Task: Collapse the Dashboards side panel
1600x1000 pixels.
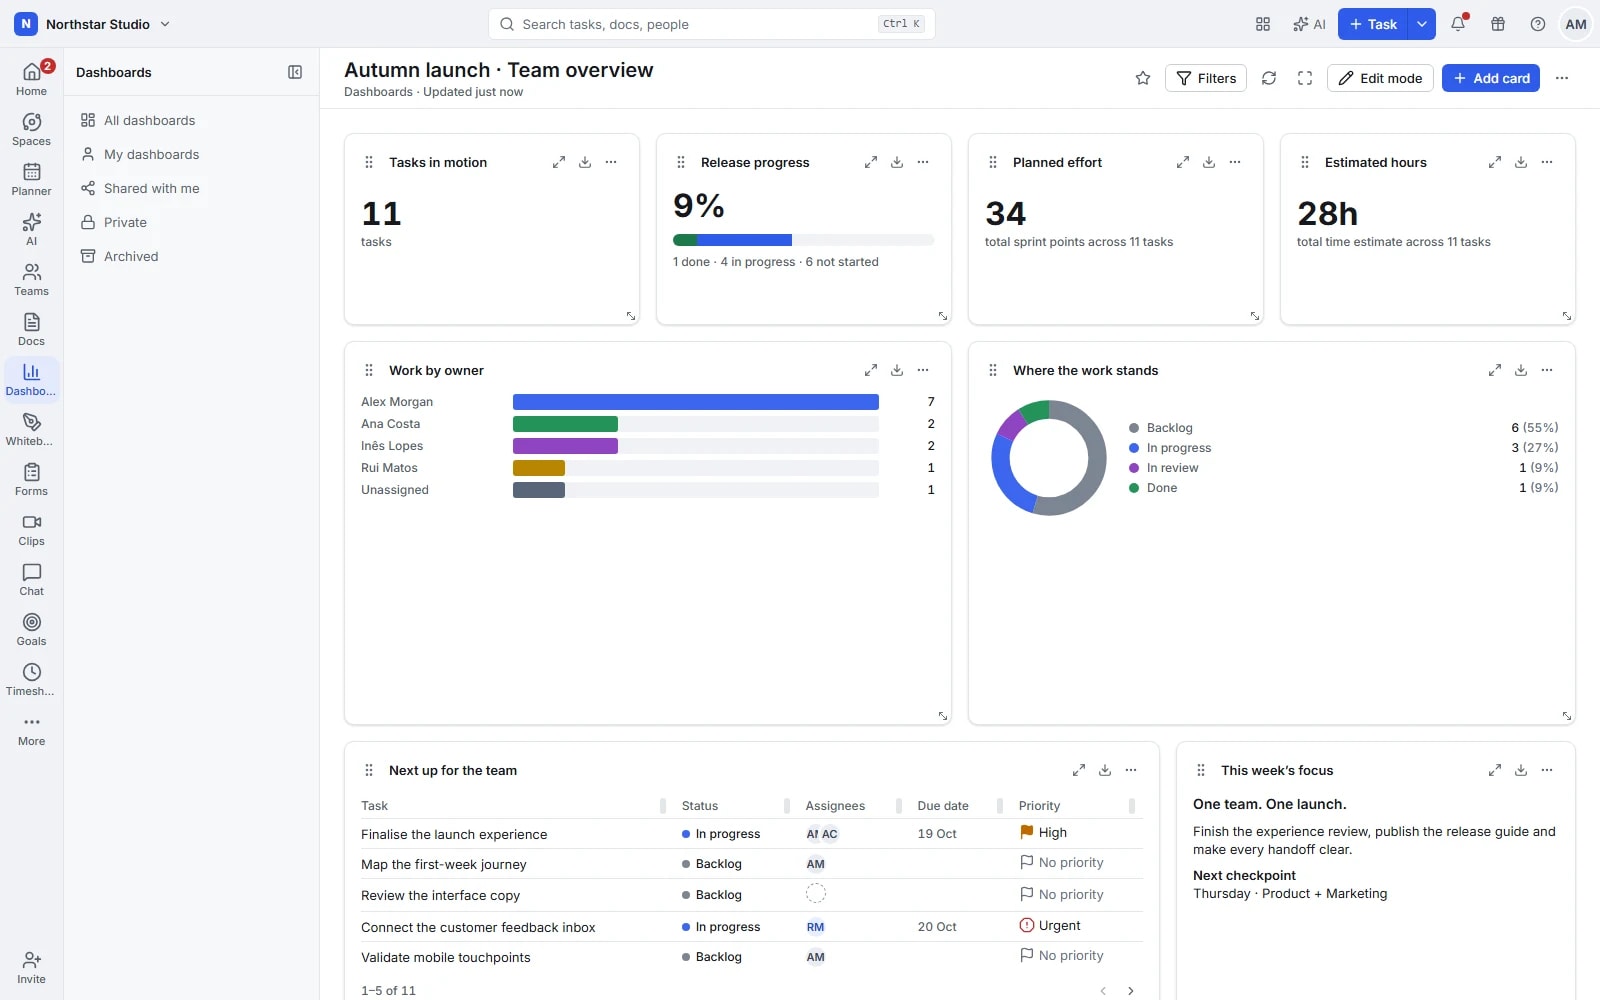Action: point(295,72)
